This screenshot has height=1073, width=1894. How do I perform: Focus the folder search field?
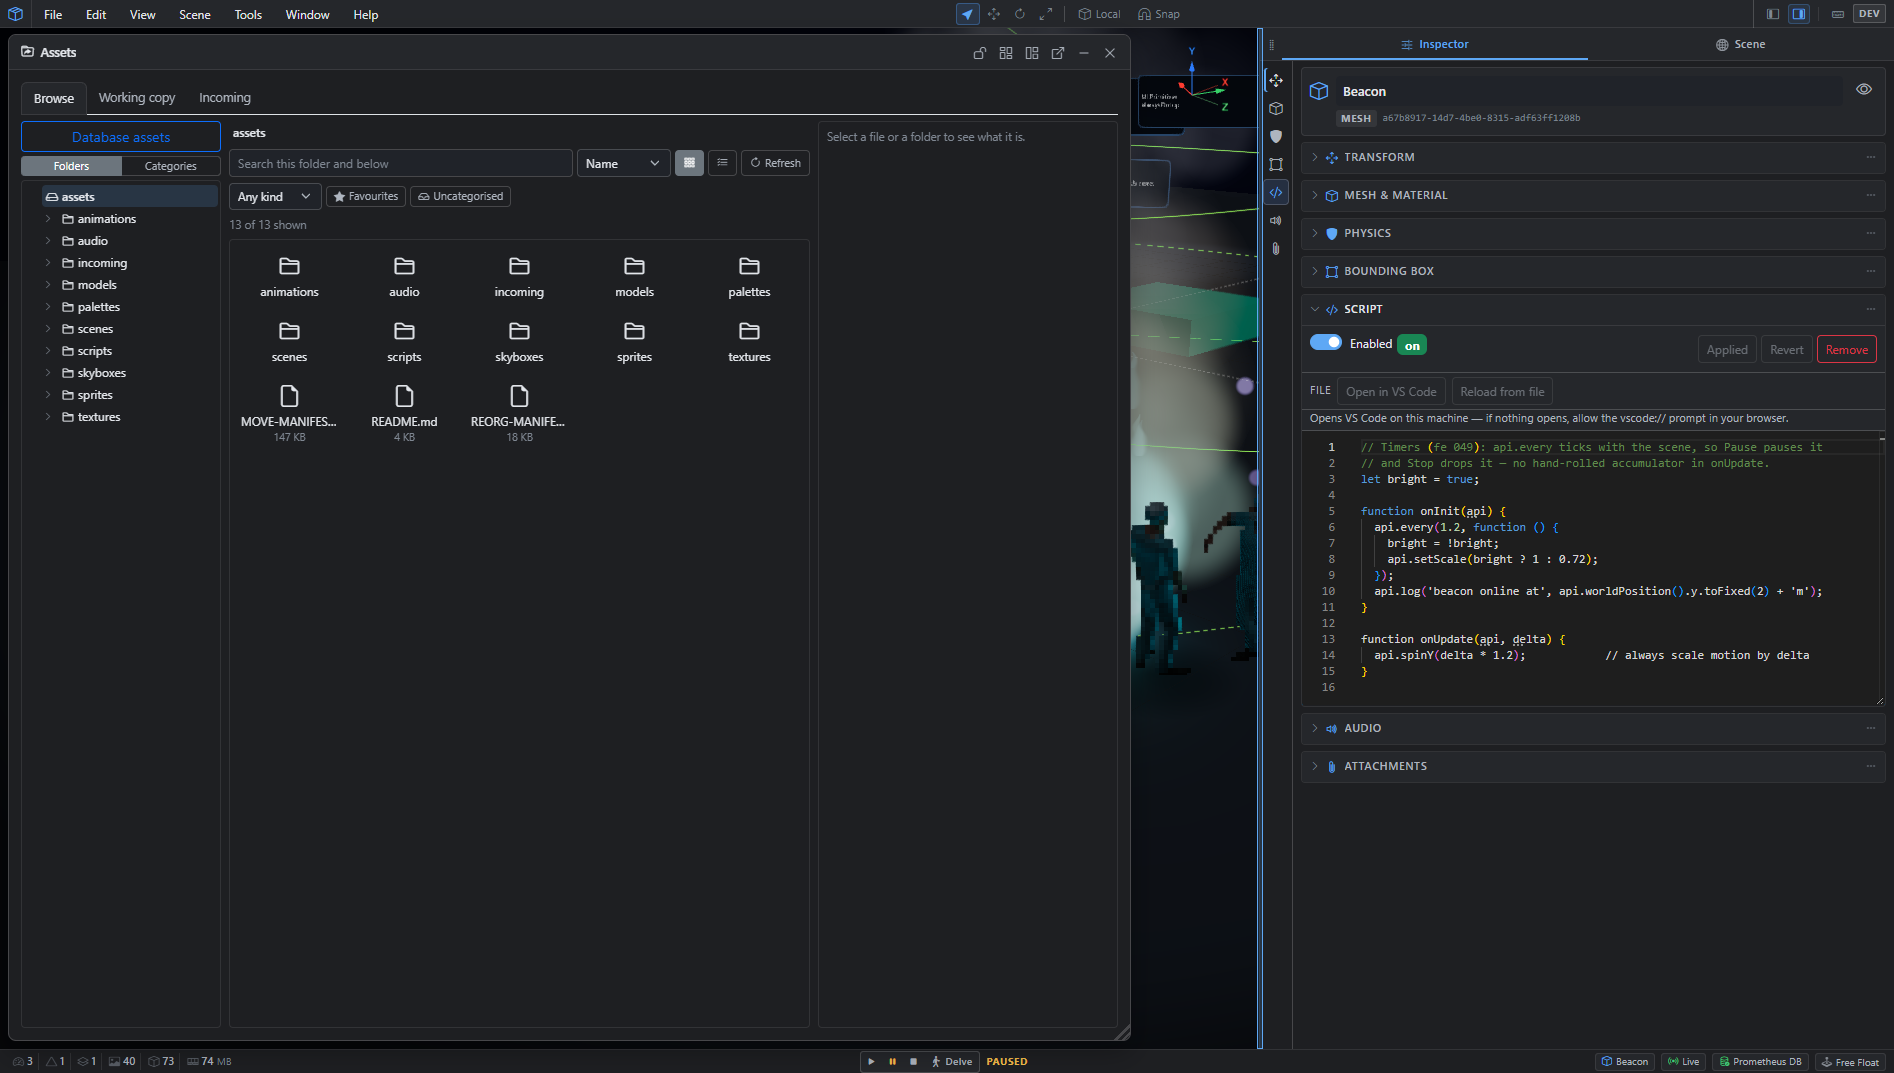[401, 163]
